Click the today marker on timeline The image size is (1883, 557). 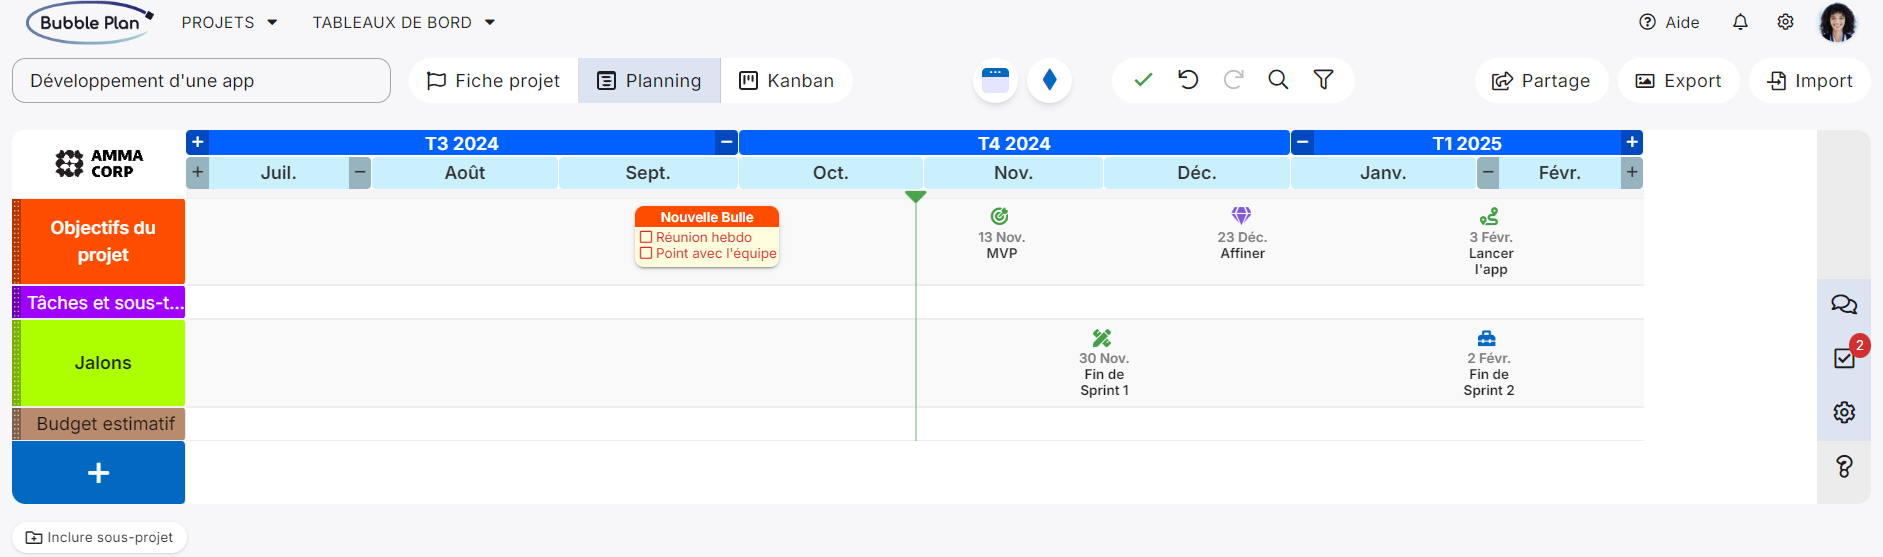[915, 197]
